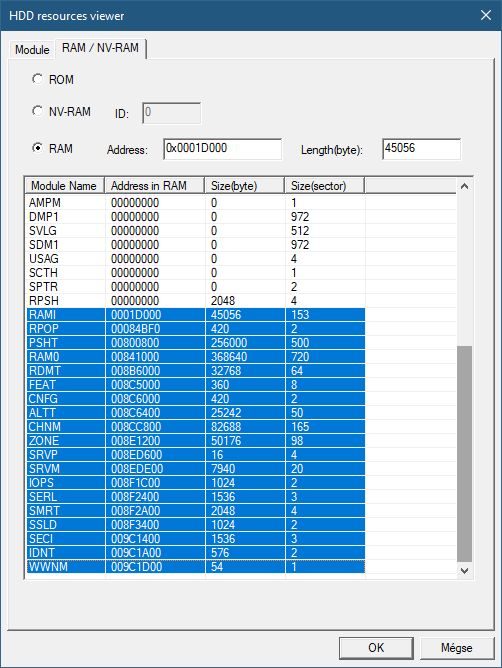Click the Mégse cancel button

pyautogui.click(x=456, y=648)
